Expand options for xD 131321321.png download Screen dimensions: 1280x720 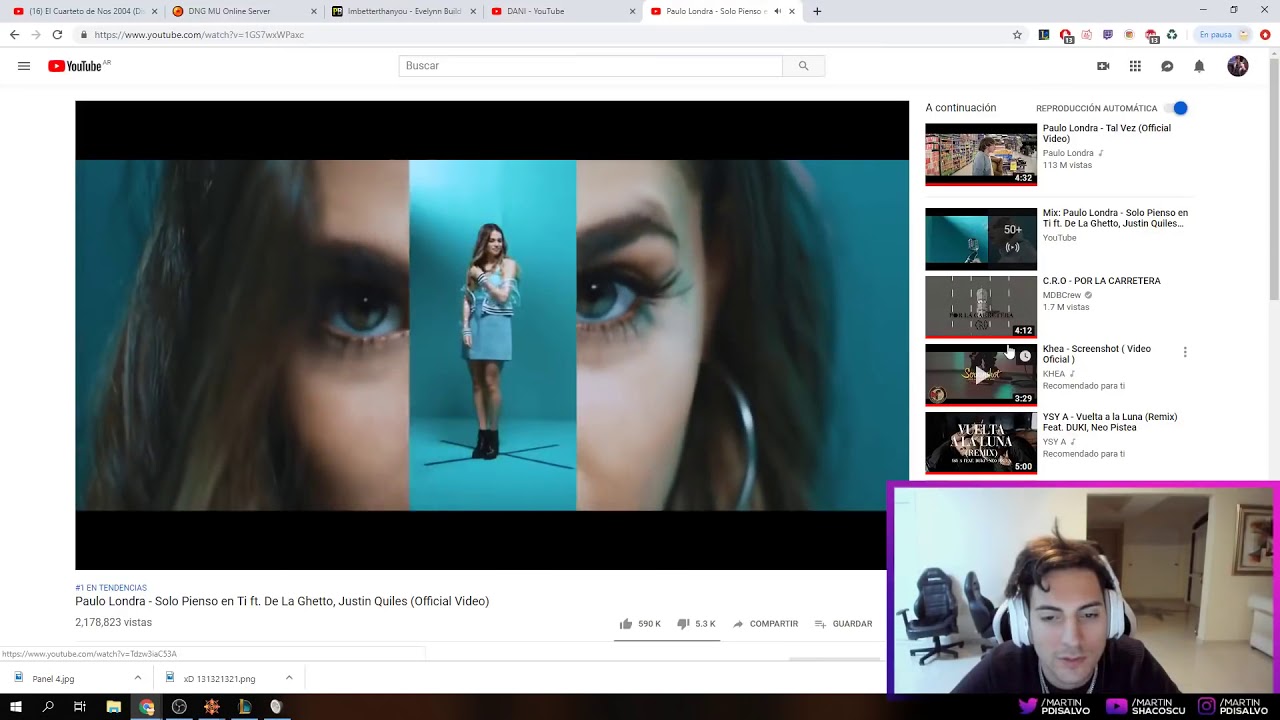pos(289,678)
